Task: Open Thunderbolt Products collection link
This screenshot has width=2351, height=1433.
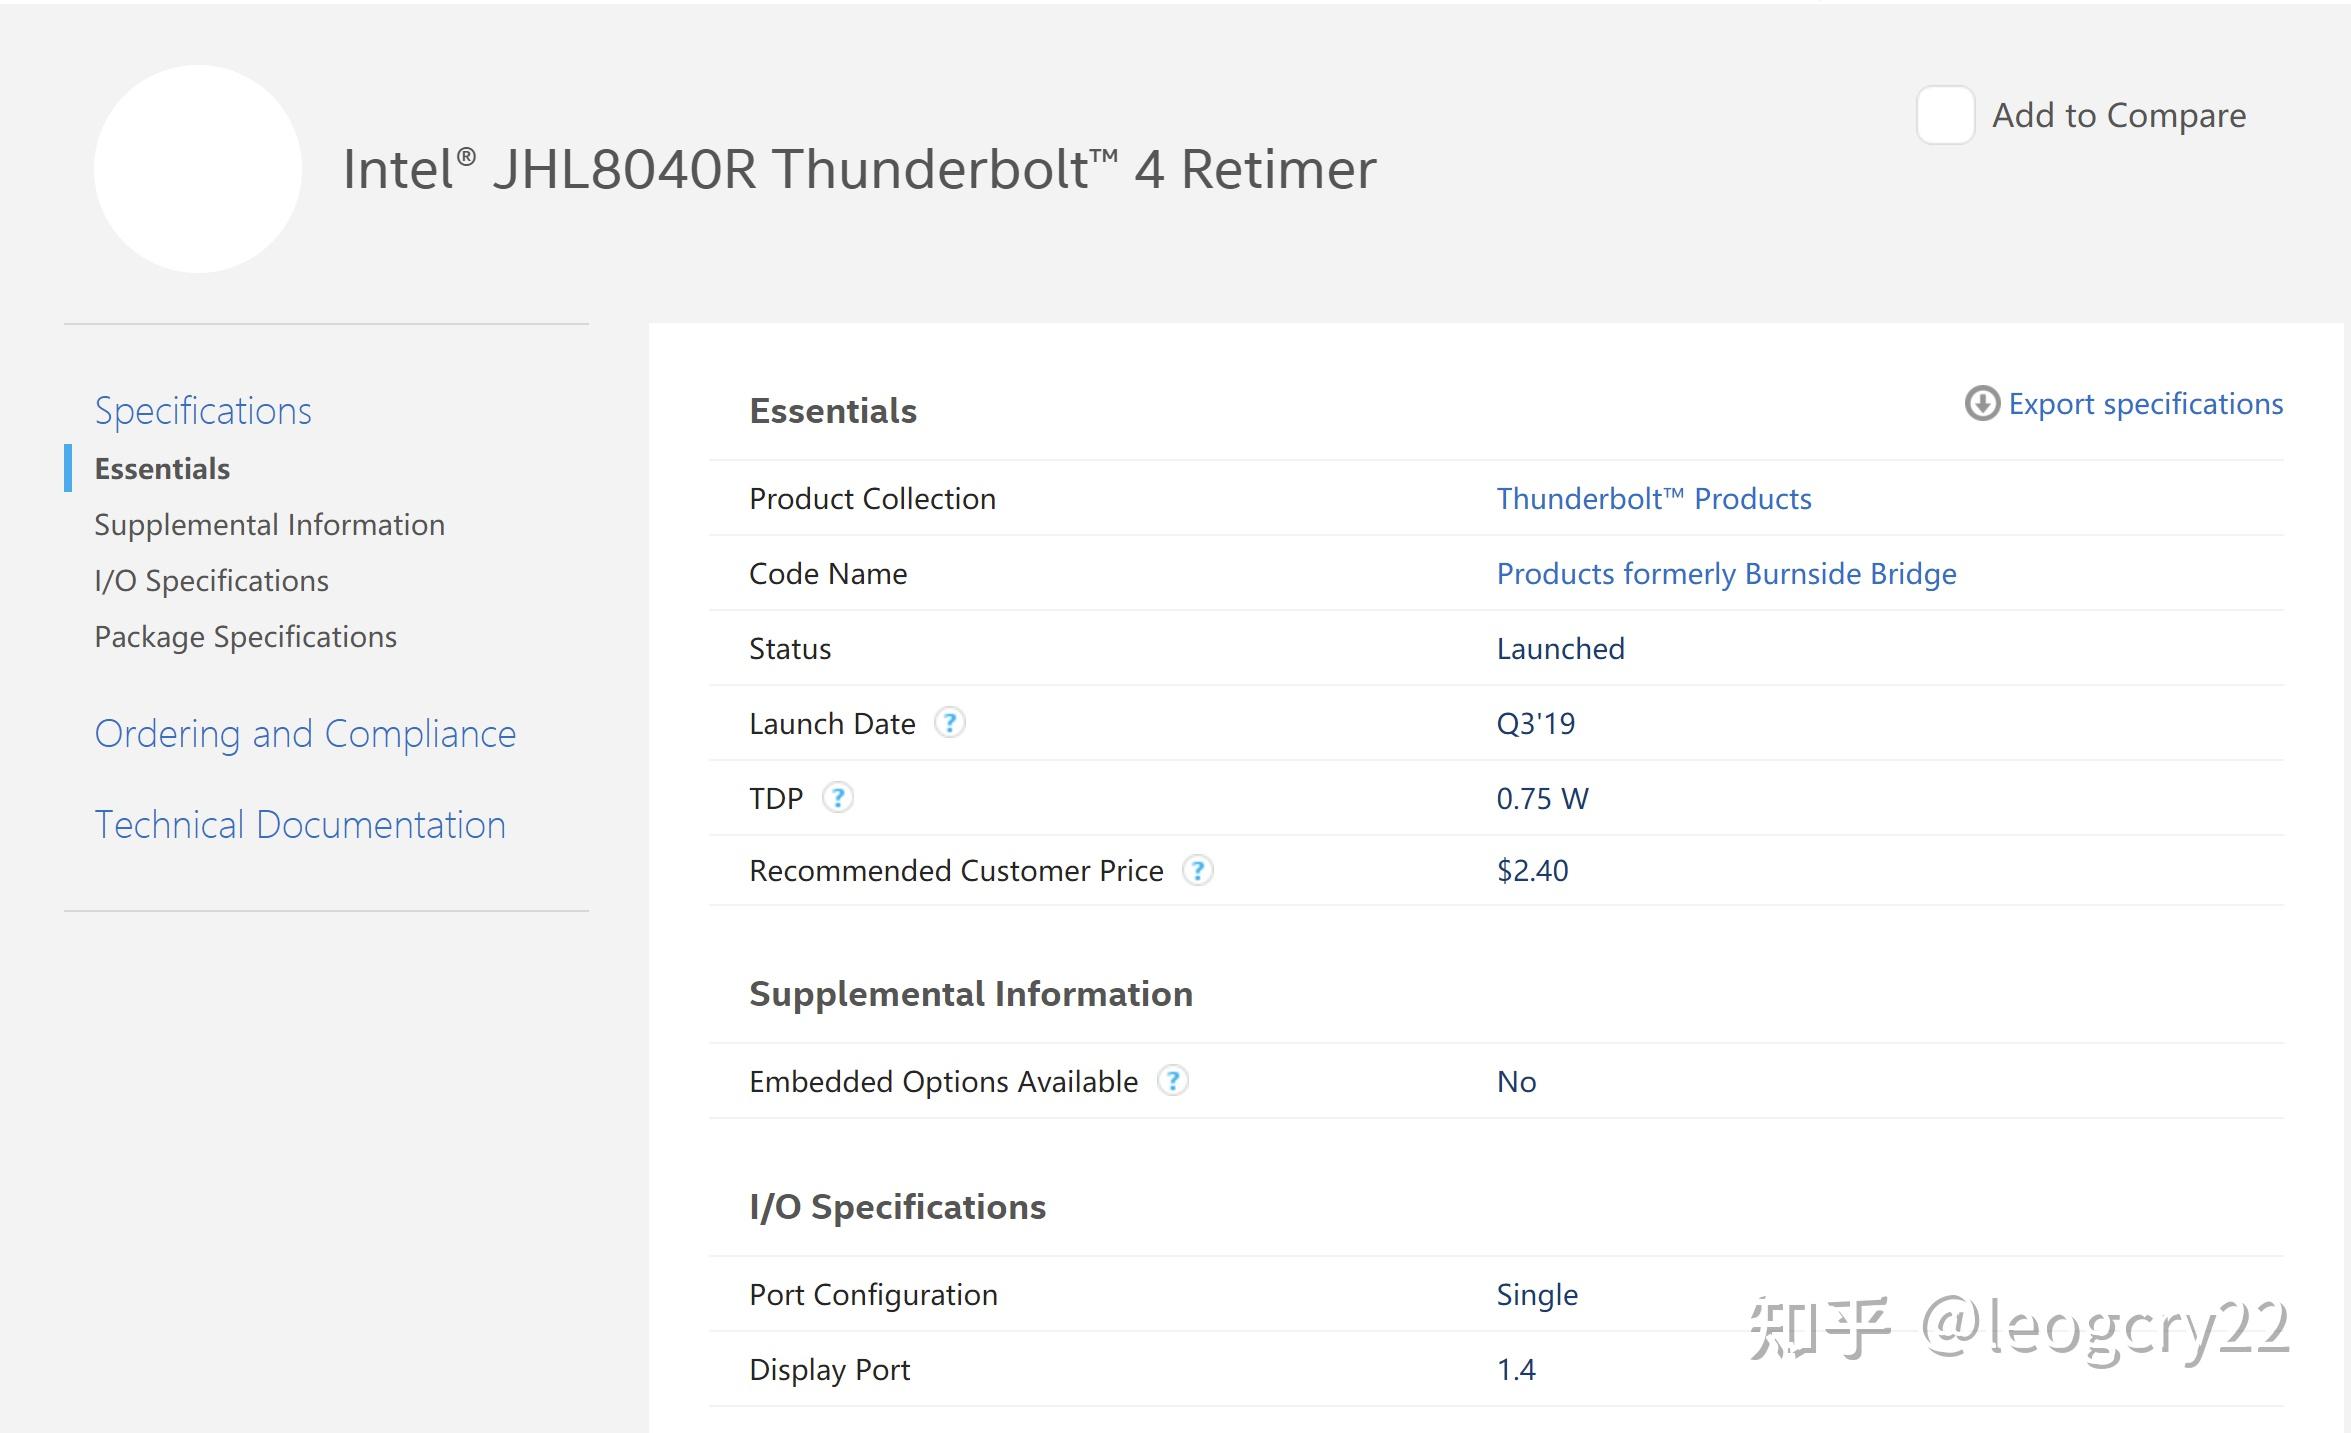Action: [1653, 498]
